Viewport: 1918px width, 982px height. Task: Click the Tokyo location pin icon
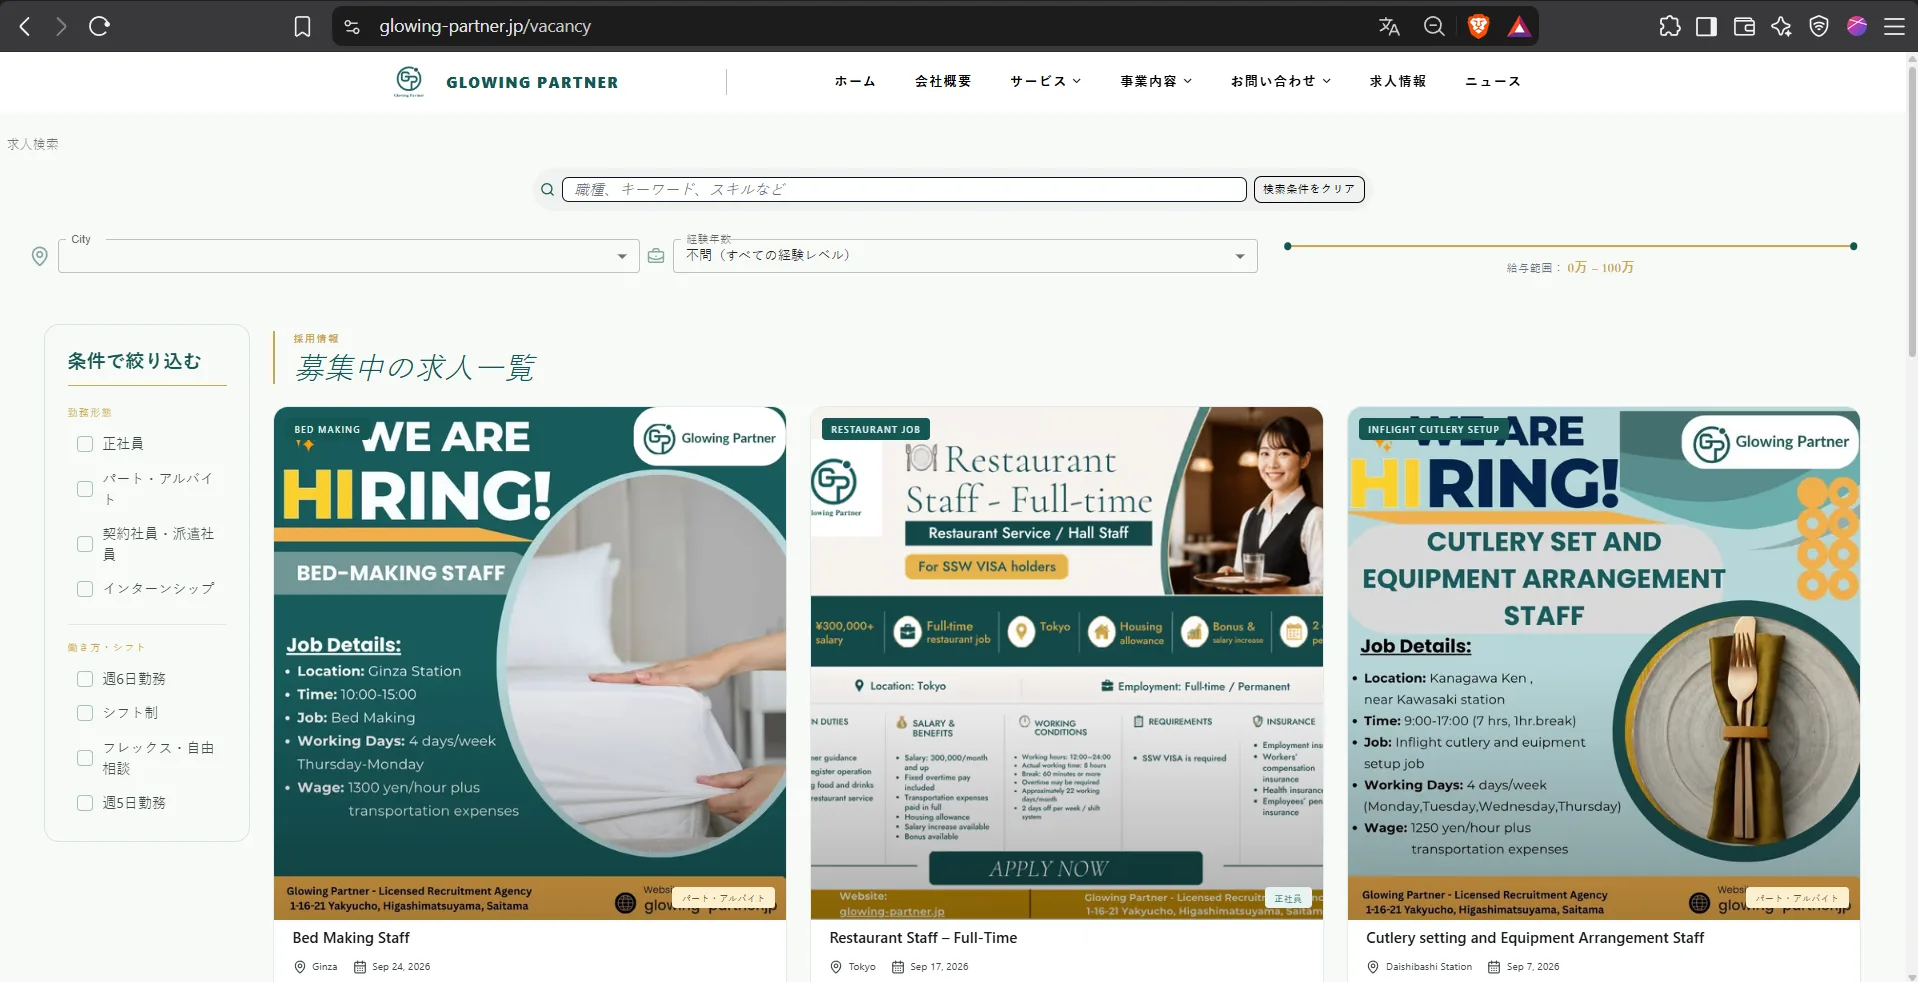(x=837, y=967)
